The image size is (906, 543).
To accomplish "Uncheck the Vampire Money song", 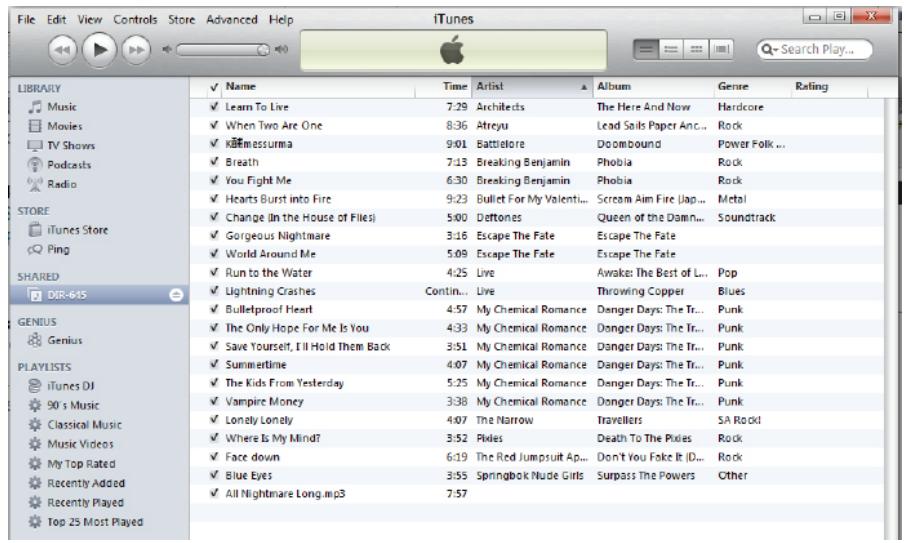I will pyautogui.click(x=214, y=401).
